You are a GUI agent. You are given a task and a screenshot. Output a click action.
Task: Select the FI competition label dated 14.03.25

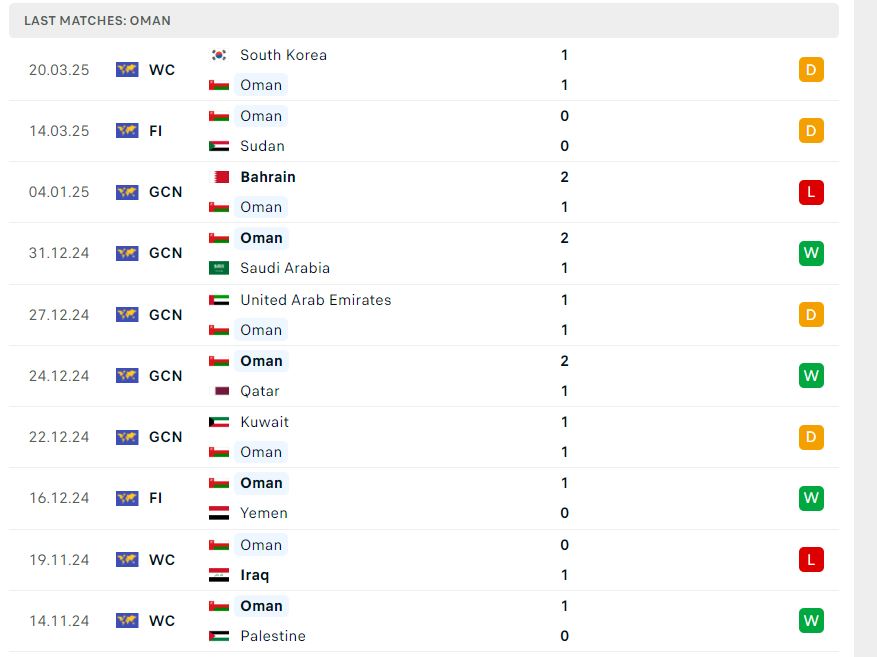[x=155, y=131]
